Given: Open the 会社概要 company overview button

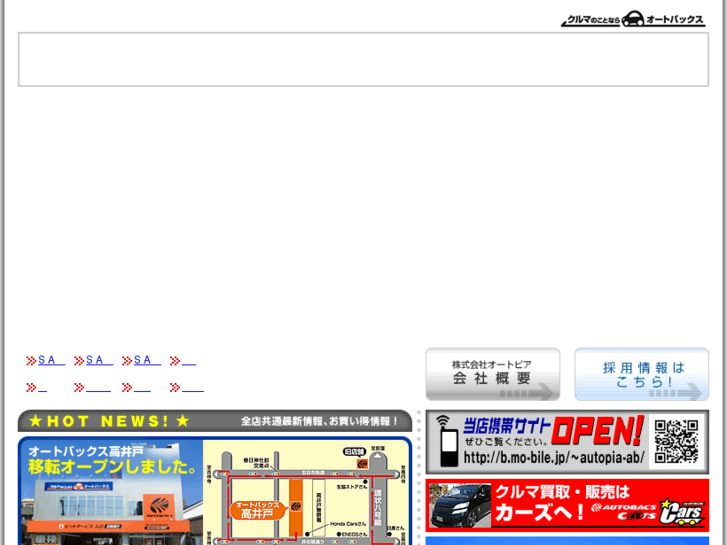Looking at the screenshot, I should (492, 374).
